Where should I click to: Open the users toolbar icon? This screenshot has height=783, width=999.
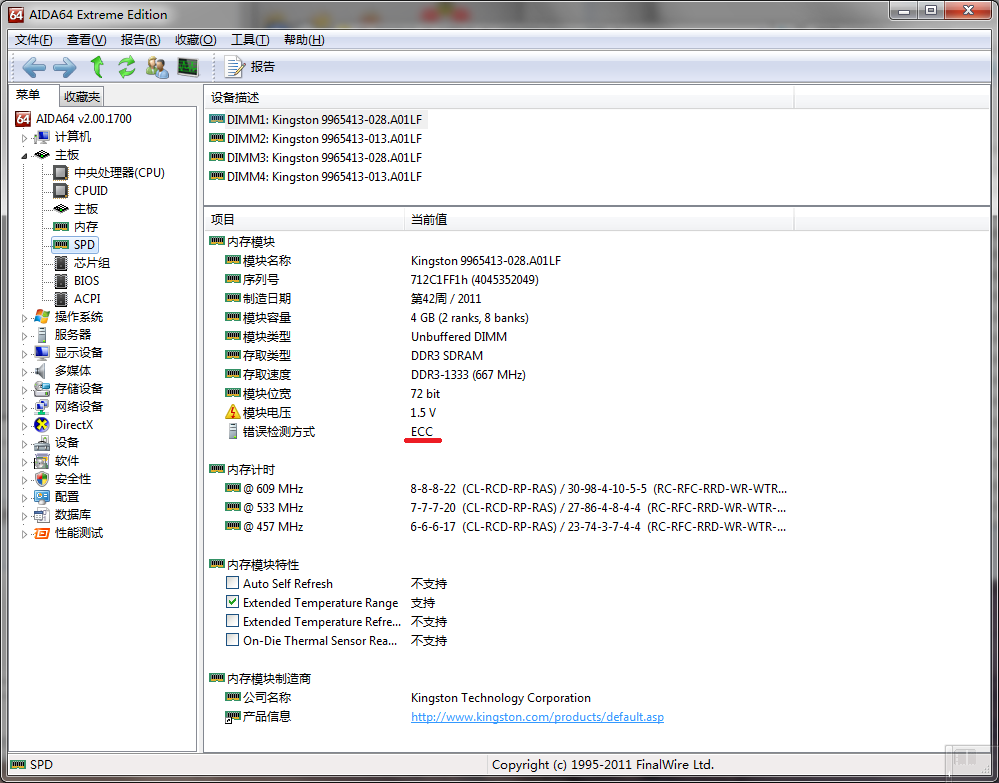[157, 67]
